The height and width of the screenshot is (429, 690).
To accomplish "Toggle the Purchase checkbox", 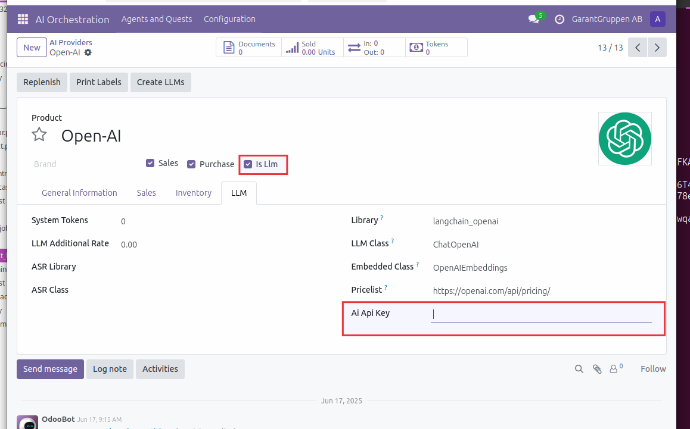I will 191,164.
